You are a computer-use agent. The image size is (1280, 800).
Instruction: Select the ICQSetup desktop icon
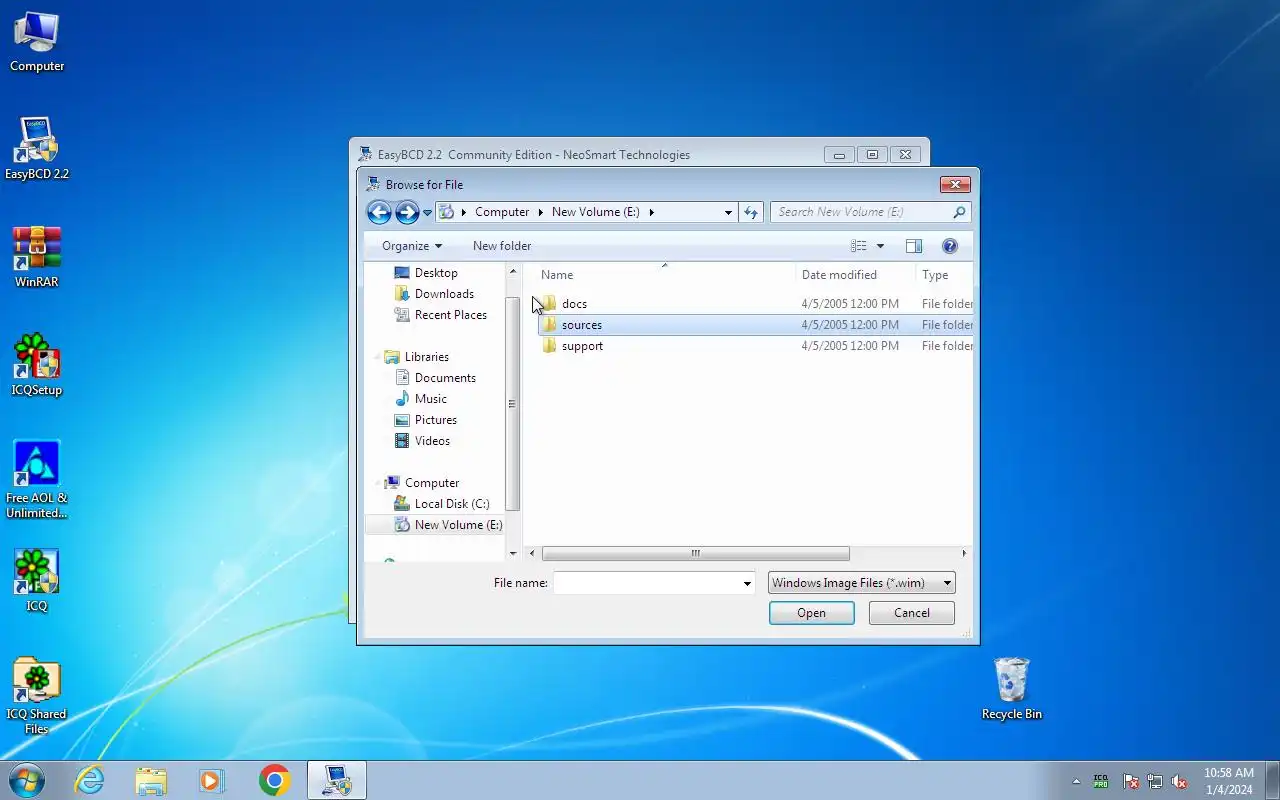37,366
